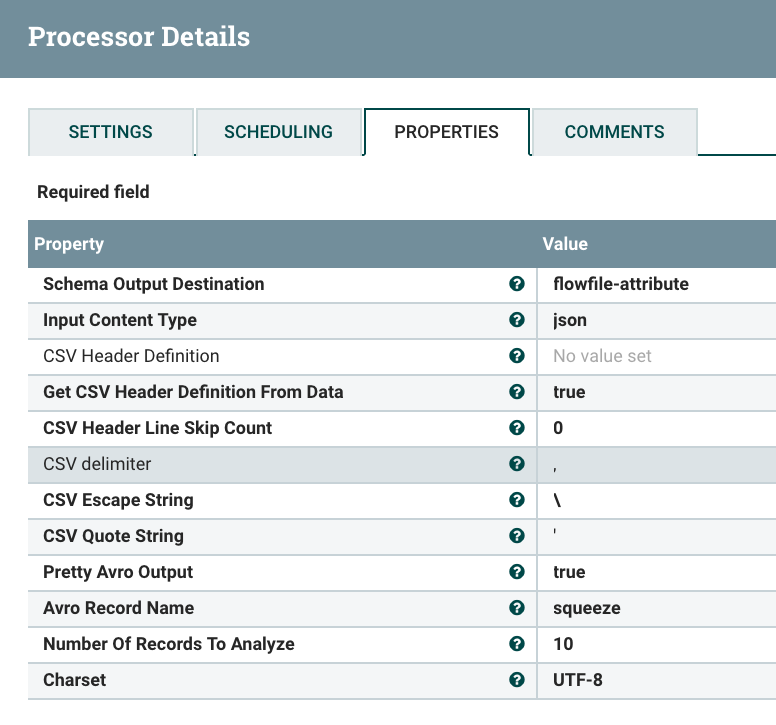Open the Comments tab
The image size is (776, 725).
pyautogui.click(x=614, y=132)
